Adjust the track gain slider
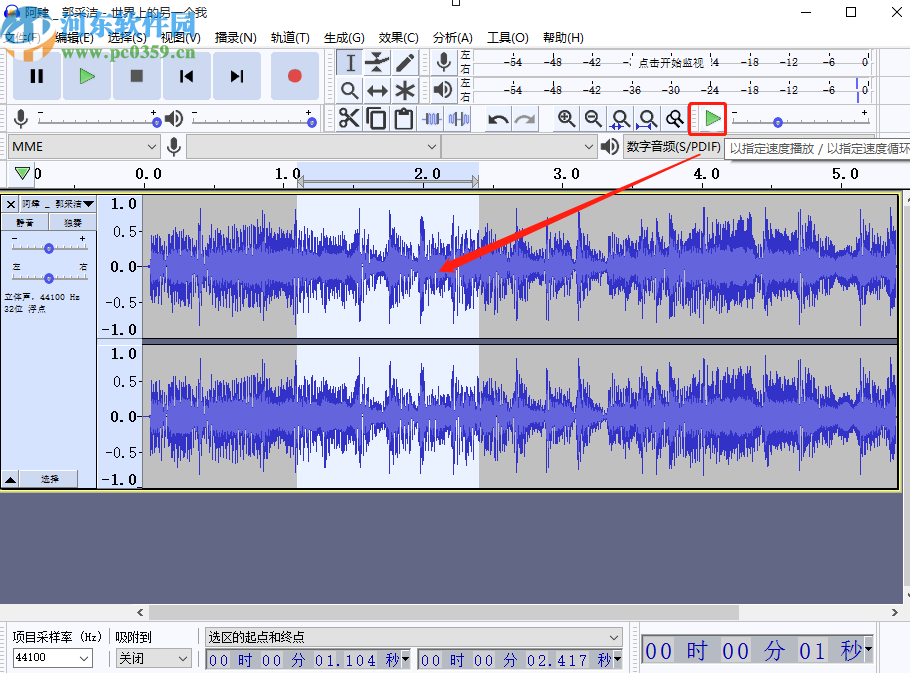910x673 pixels. (x=48, y=249)
